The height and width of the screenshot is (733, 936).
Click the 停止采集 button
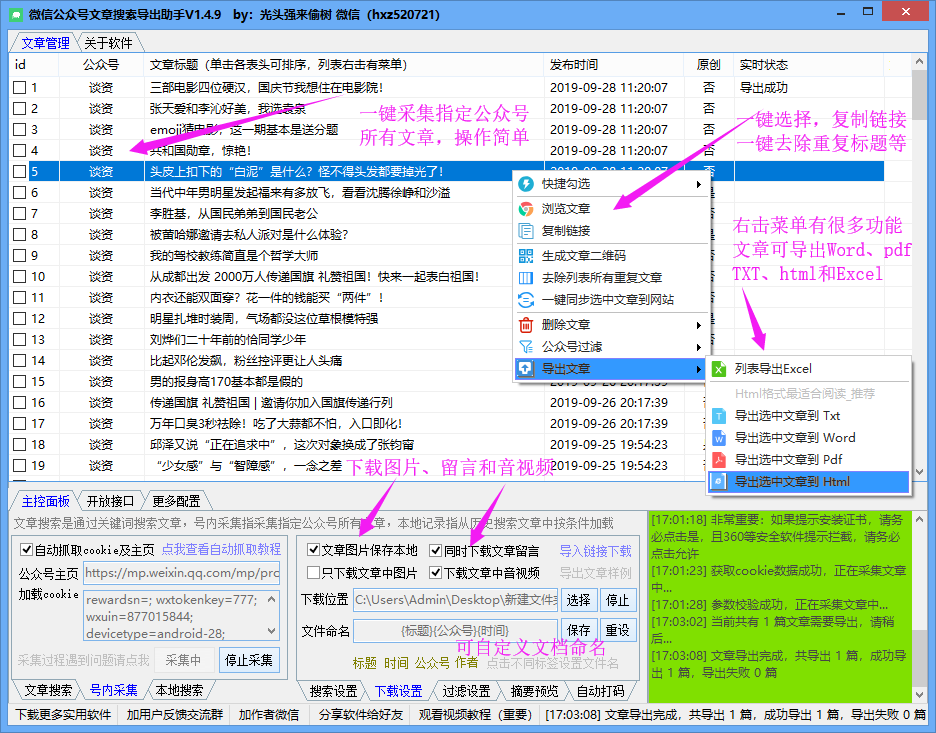[x=248, y=660]
